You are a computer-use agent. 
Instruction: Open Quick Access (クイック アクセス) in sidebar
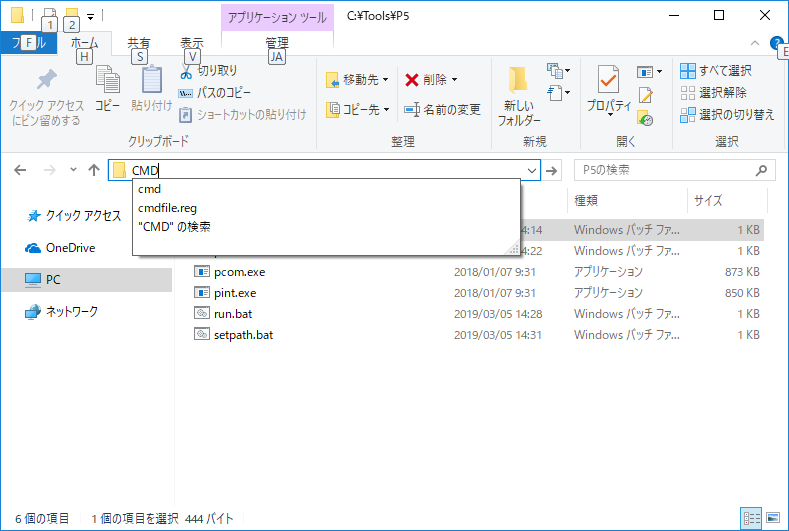coord(73,216)
